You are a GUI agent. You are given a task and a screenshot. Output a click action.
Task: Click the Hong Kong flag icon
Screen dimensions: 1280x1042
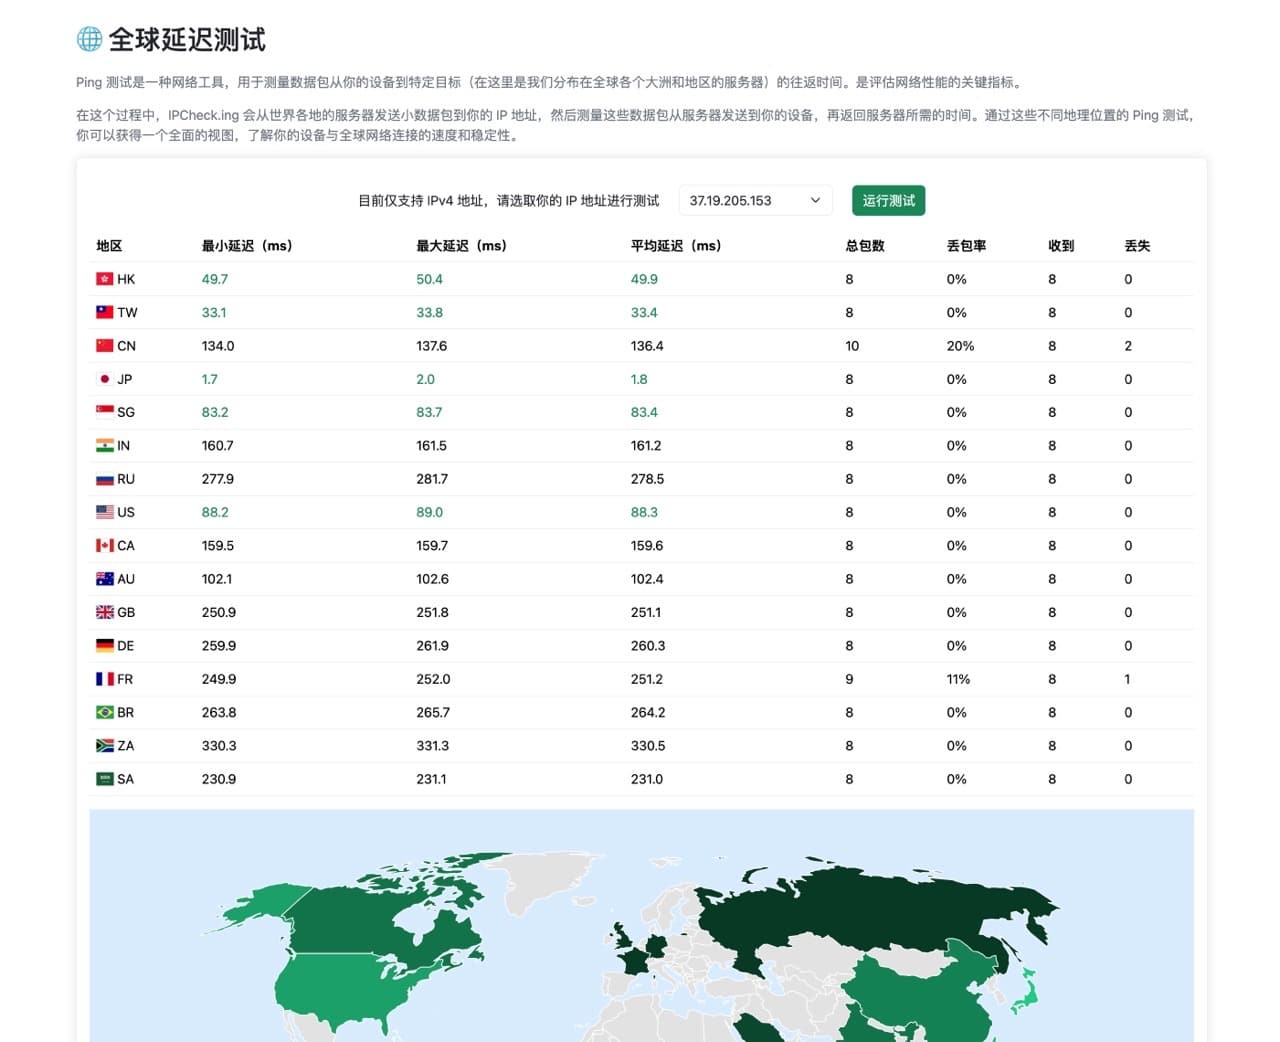[104, 279]
